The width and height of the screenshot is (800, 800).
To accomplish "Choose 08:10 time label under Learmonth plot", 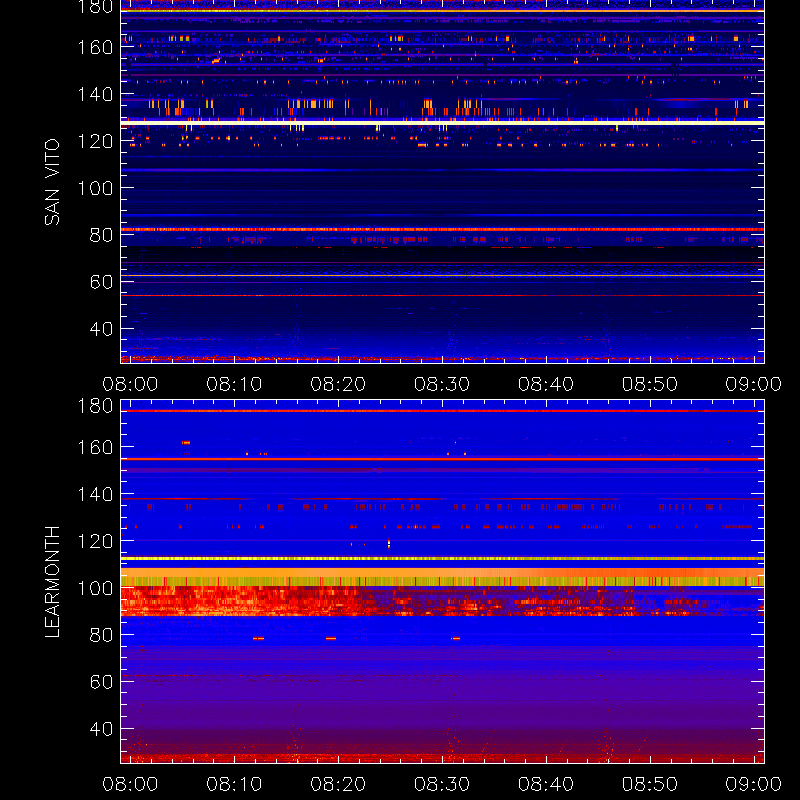I will [x=234, y=784].
